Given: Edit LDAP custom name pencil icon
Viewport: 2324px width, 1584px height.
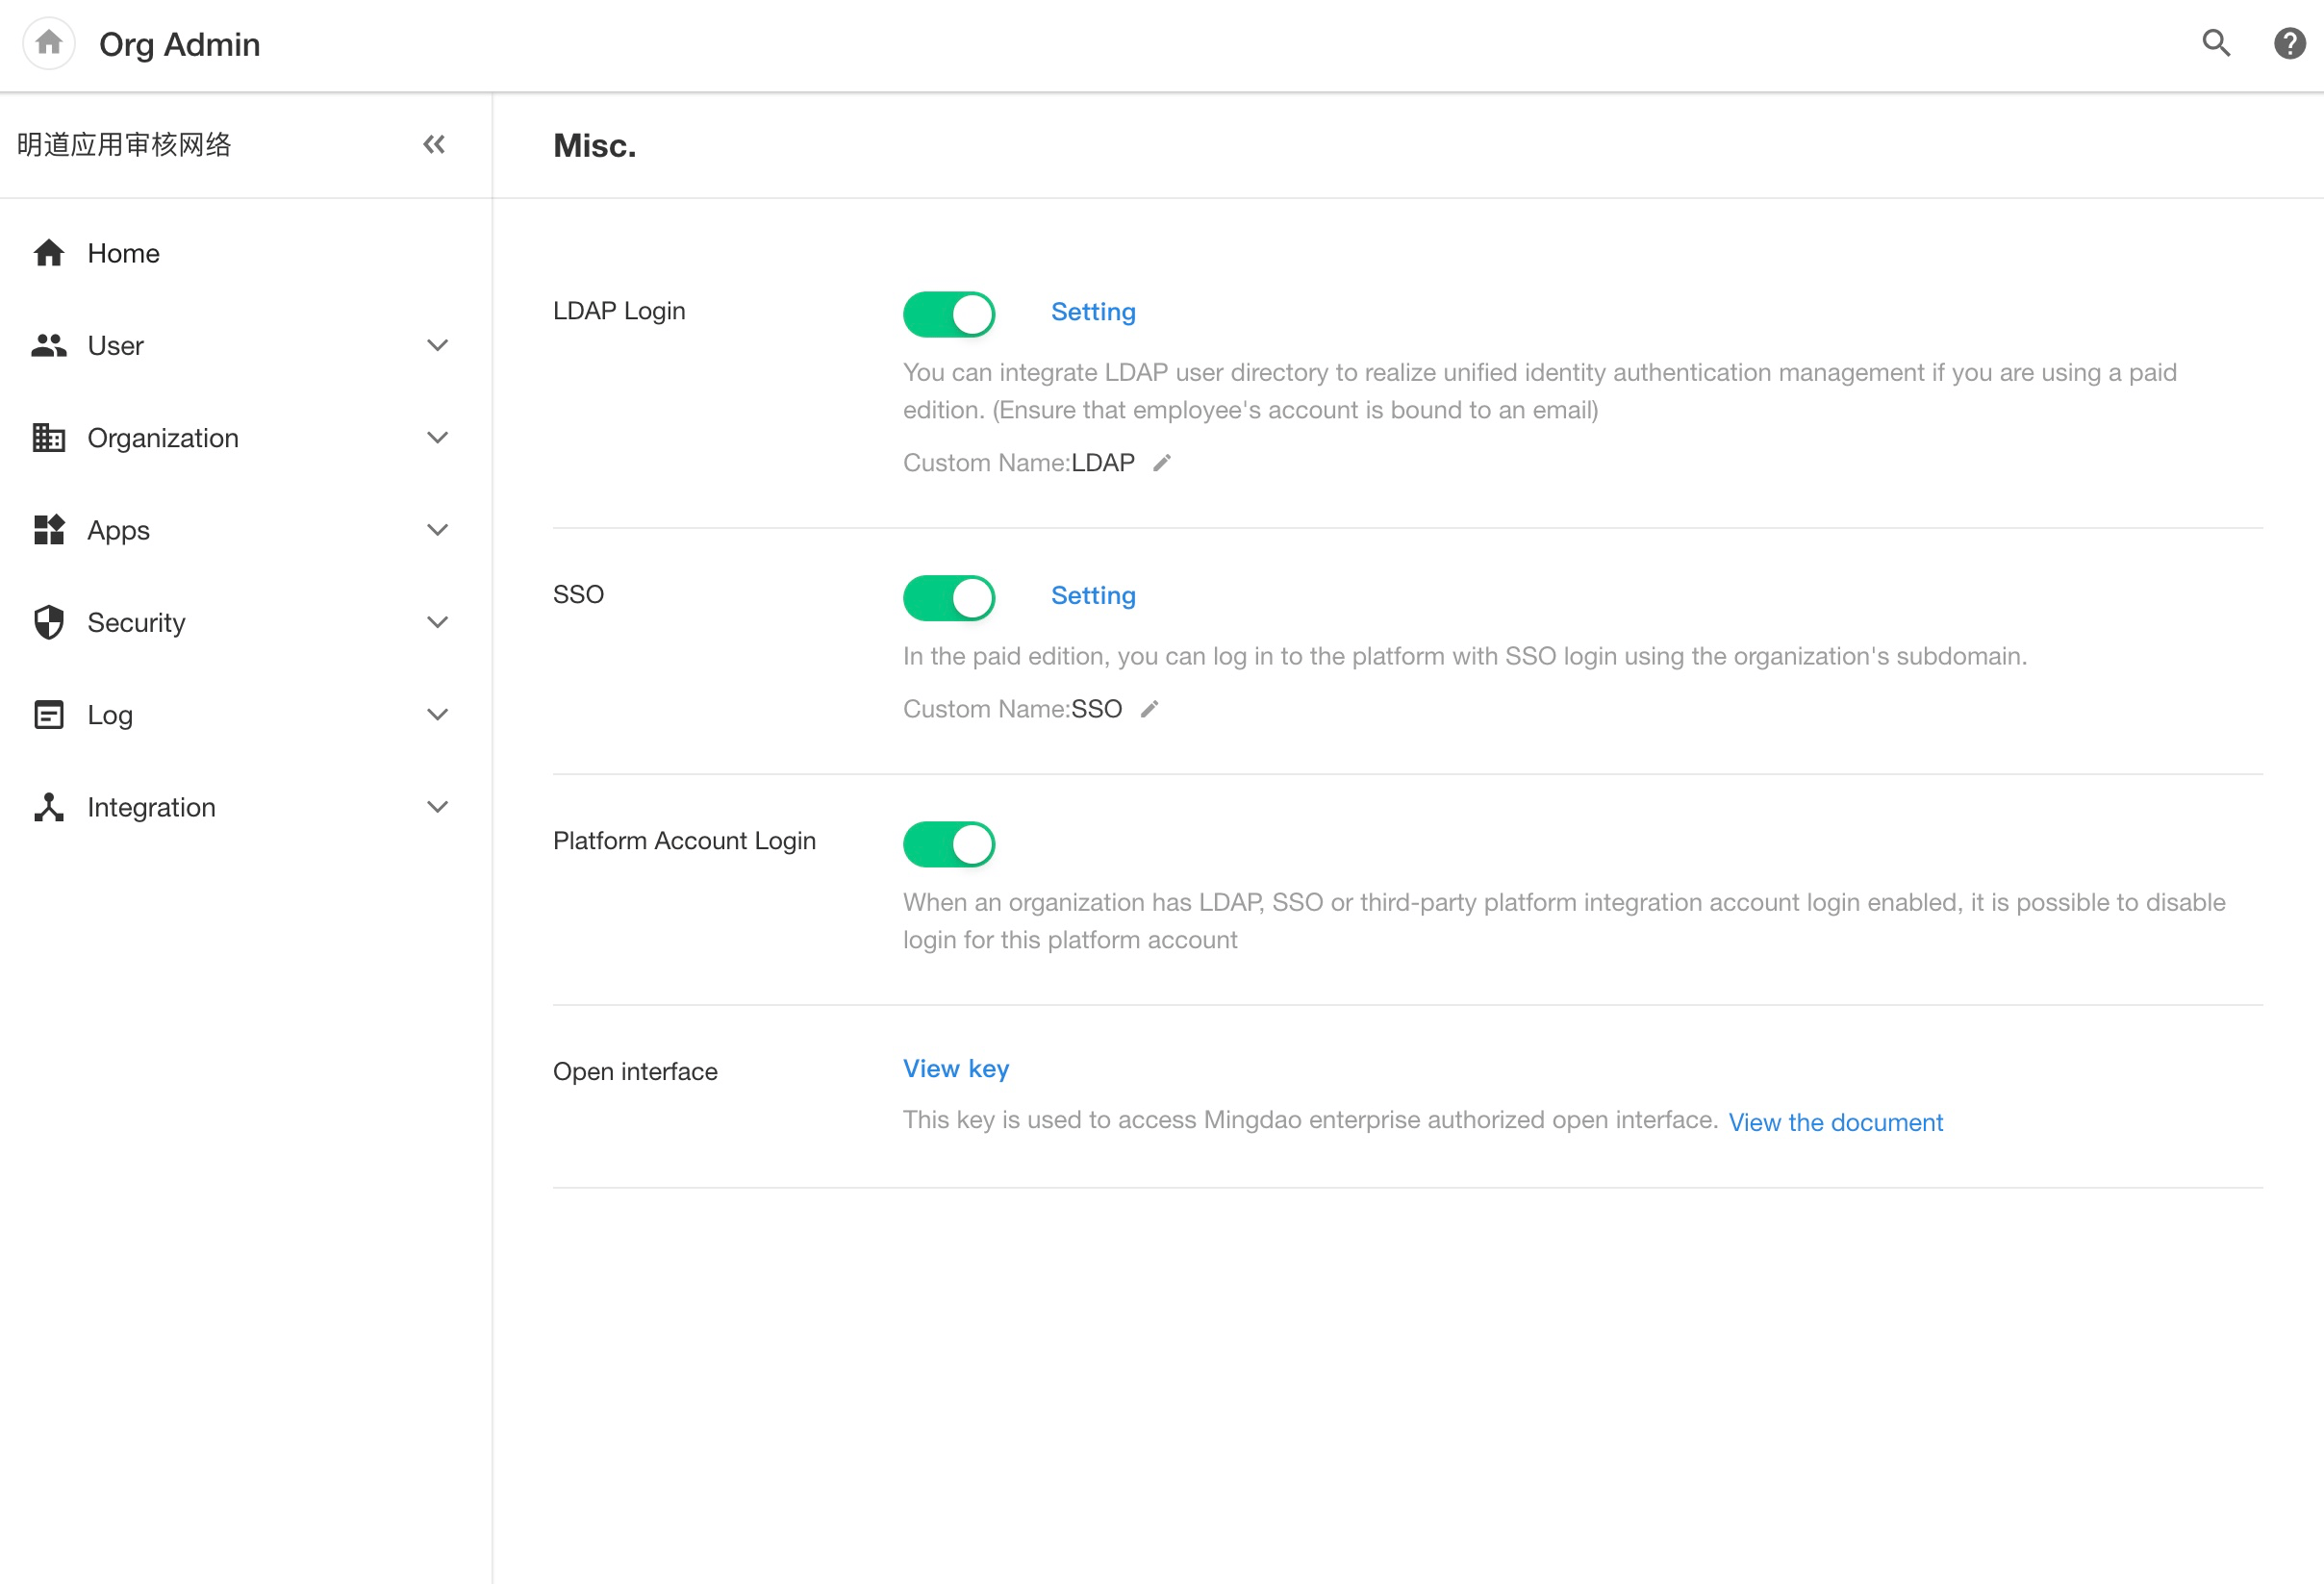Looking at the screenshot, I should click(1161, 463).
